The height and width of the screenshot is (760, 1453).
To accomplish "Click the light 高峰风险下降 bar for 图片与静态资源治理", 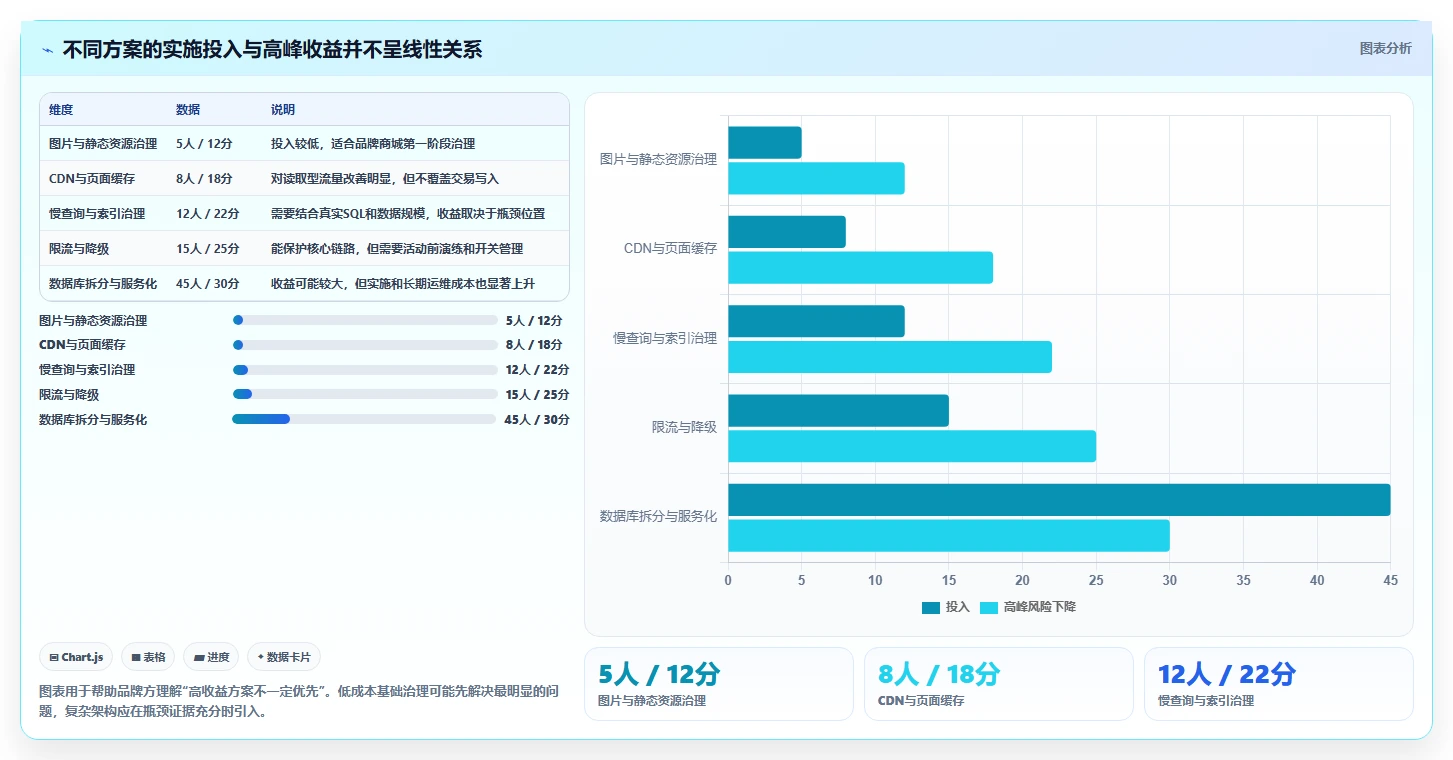I will click(816, 178).
